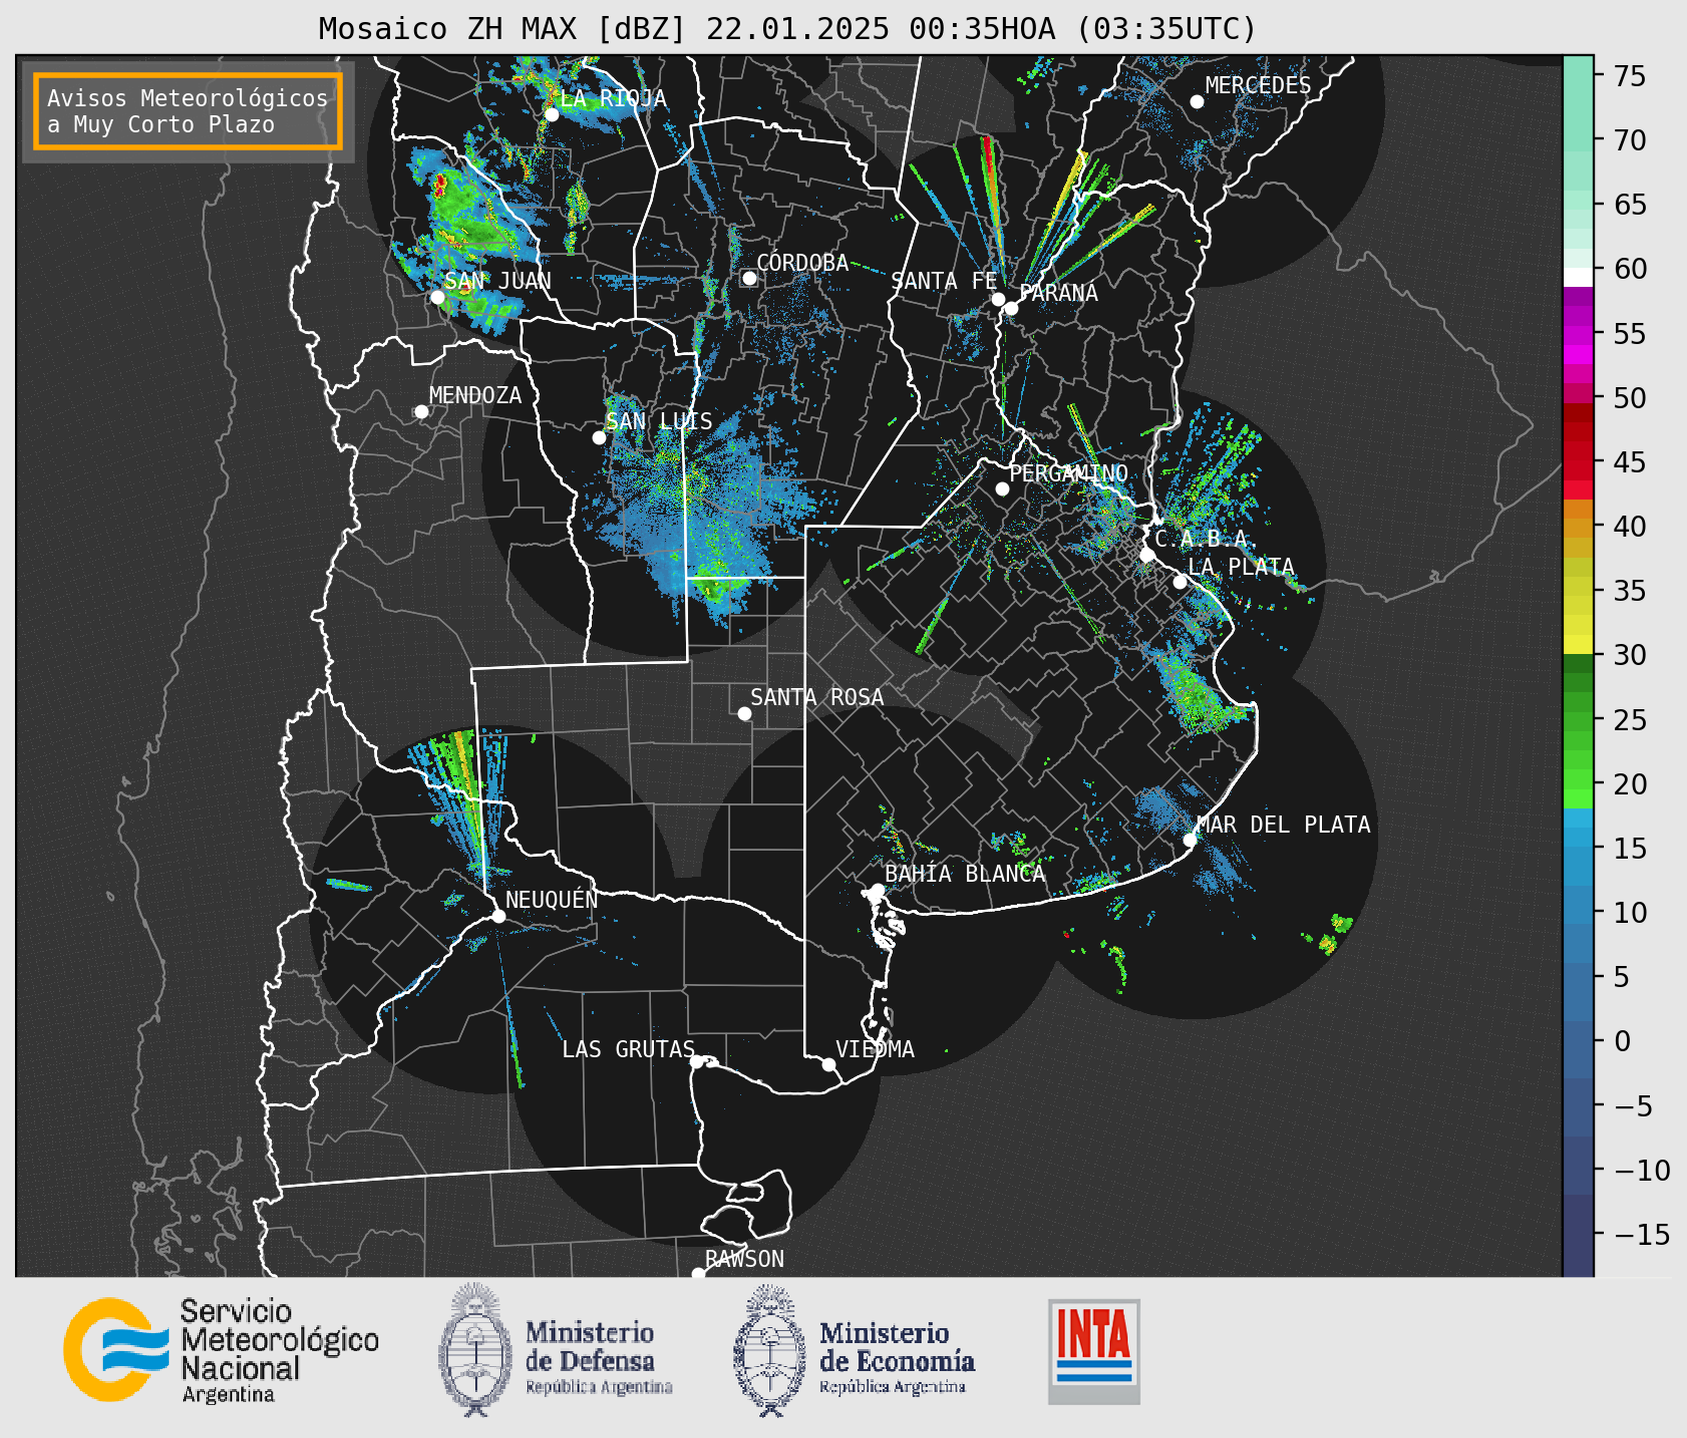This screenshot has width=1687, height=1438.
Task: Click the Pergamino city marker dot
Action: 1002,488
